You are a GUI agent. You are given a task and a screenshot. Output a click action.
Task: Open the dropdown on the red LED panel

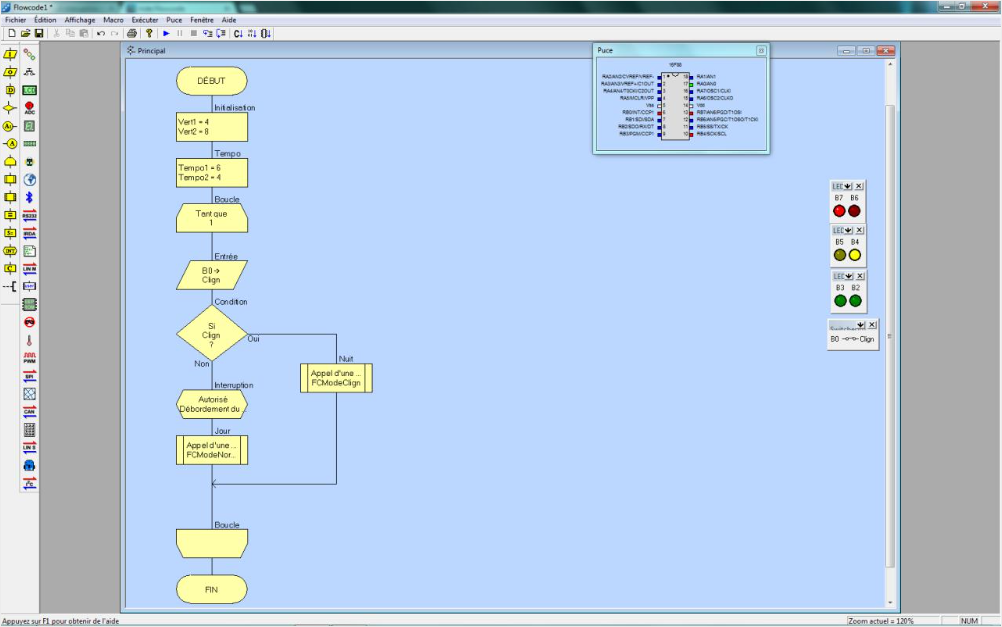847,185
